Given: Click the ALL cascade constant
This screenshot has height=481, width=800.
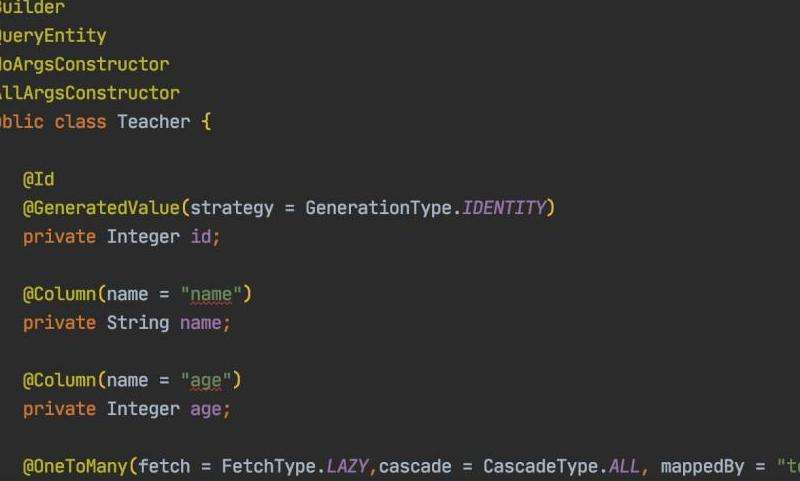Looking at the screenshot, I should point(624,467).
